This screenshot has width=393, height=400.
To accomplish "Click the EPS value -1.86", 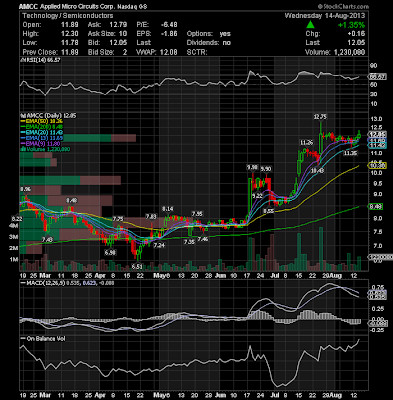I will 169,34.
